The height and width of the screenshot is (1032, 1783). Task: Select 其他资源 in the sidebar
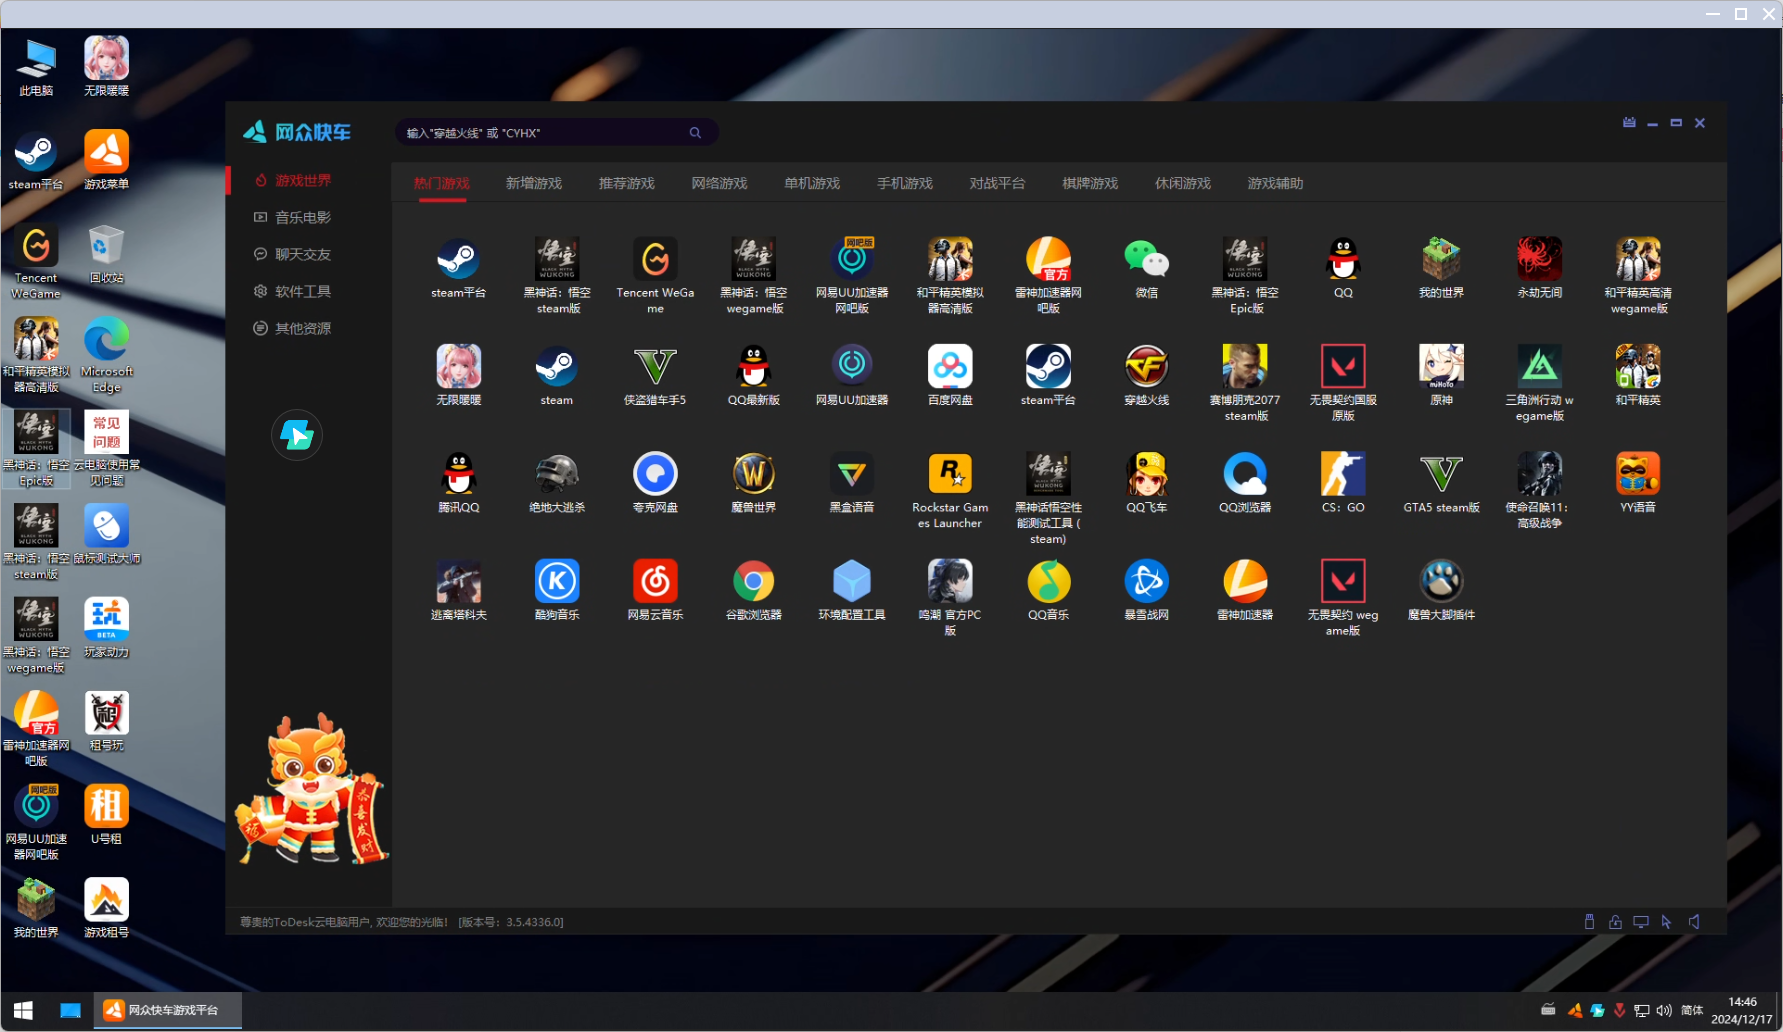point(292,328)
